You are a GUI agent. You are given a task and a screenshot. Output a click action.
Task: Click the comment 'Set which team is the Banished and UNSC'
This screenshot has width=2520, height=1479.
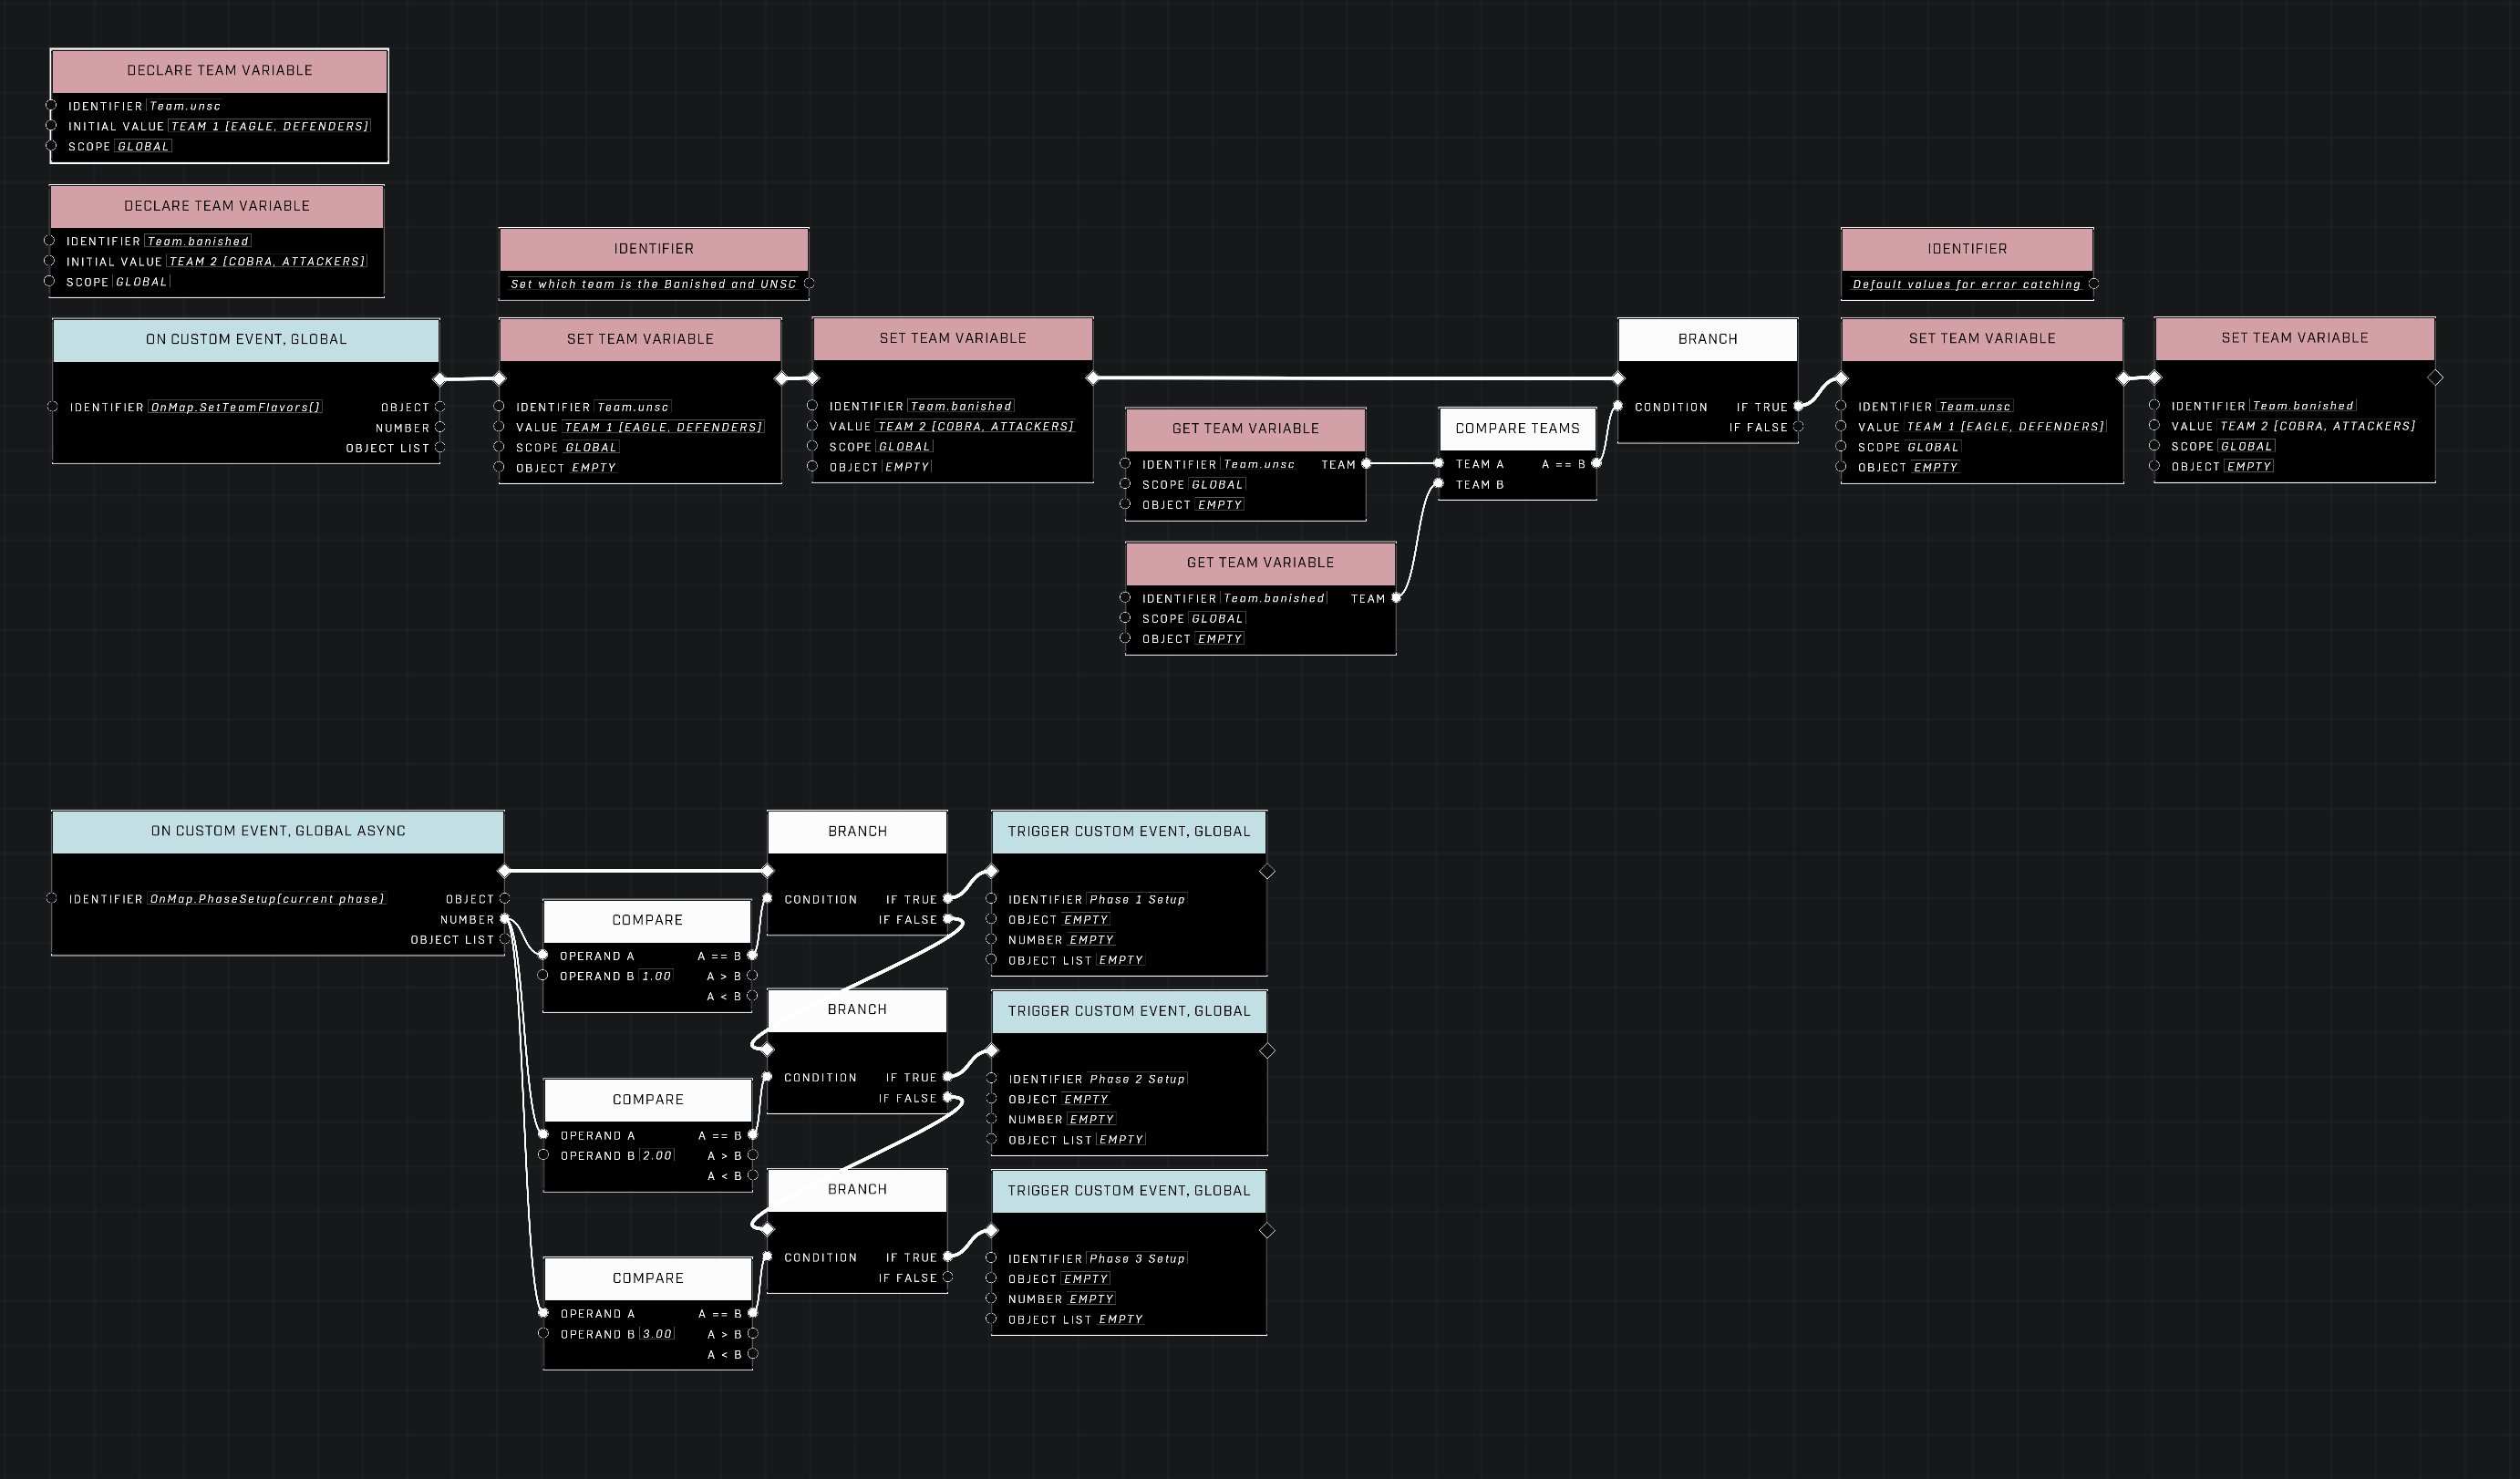653,284
